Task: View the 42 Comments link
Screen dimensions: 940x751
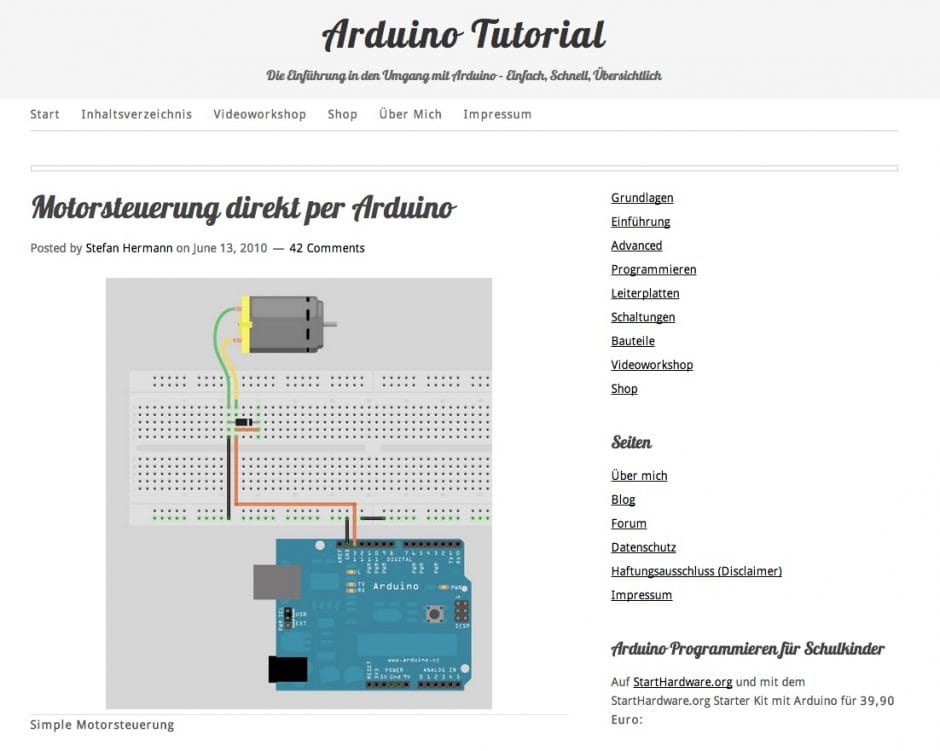Action: [327, 248]
